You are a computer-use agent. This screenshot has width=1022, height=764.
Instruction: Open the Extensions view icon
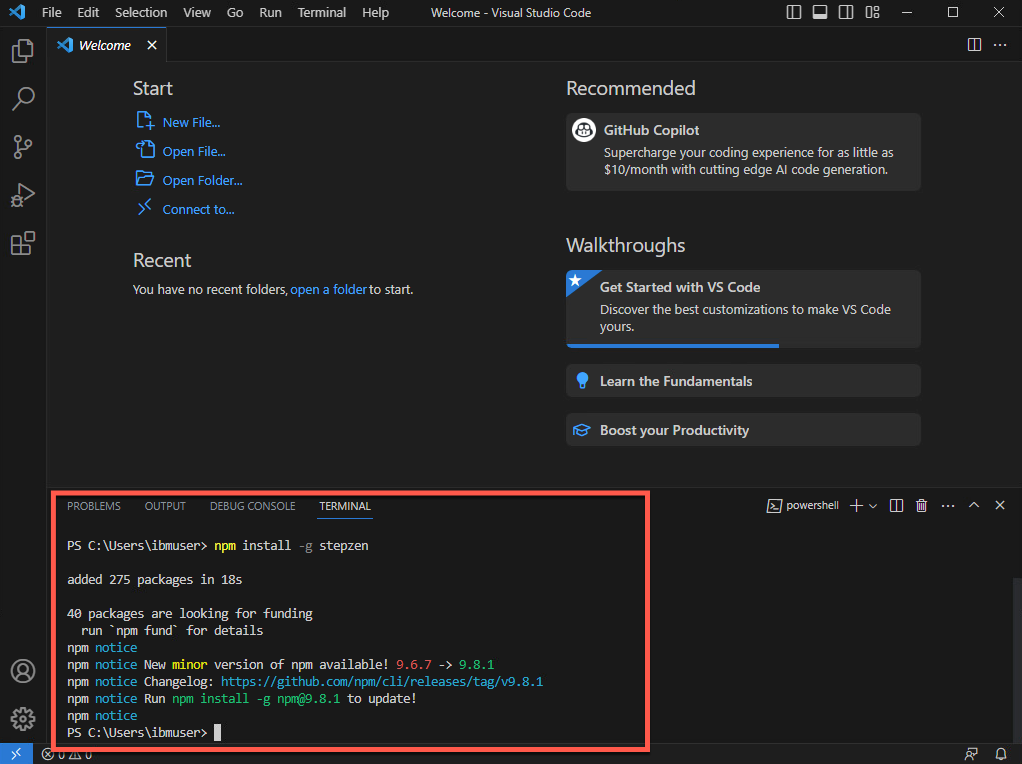pyautogui.click(x=22, y=243)
